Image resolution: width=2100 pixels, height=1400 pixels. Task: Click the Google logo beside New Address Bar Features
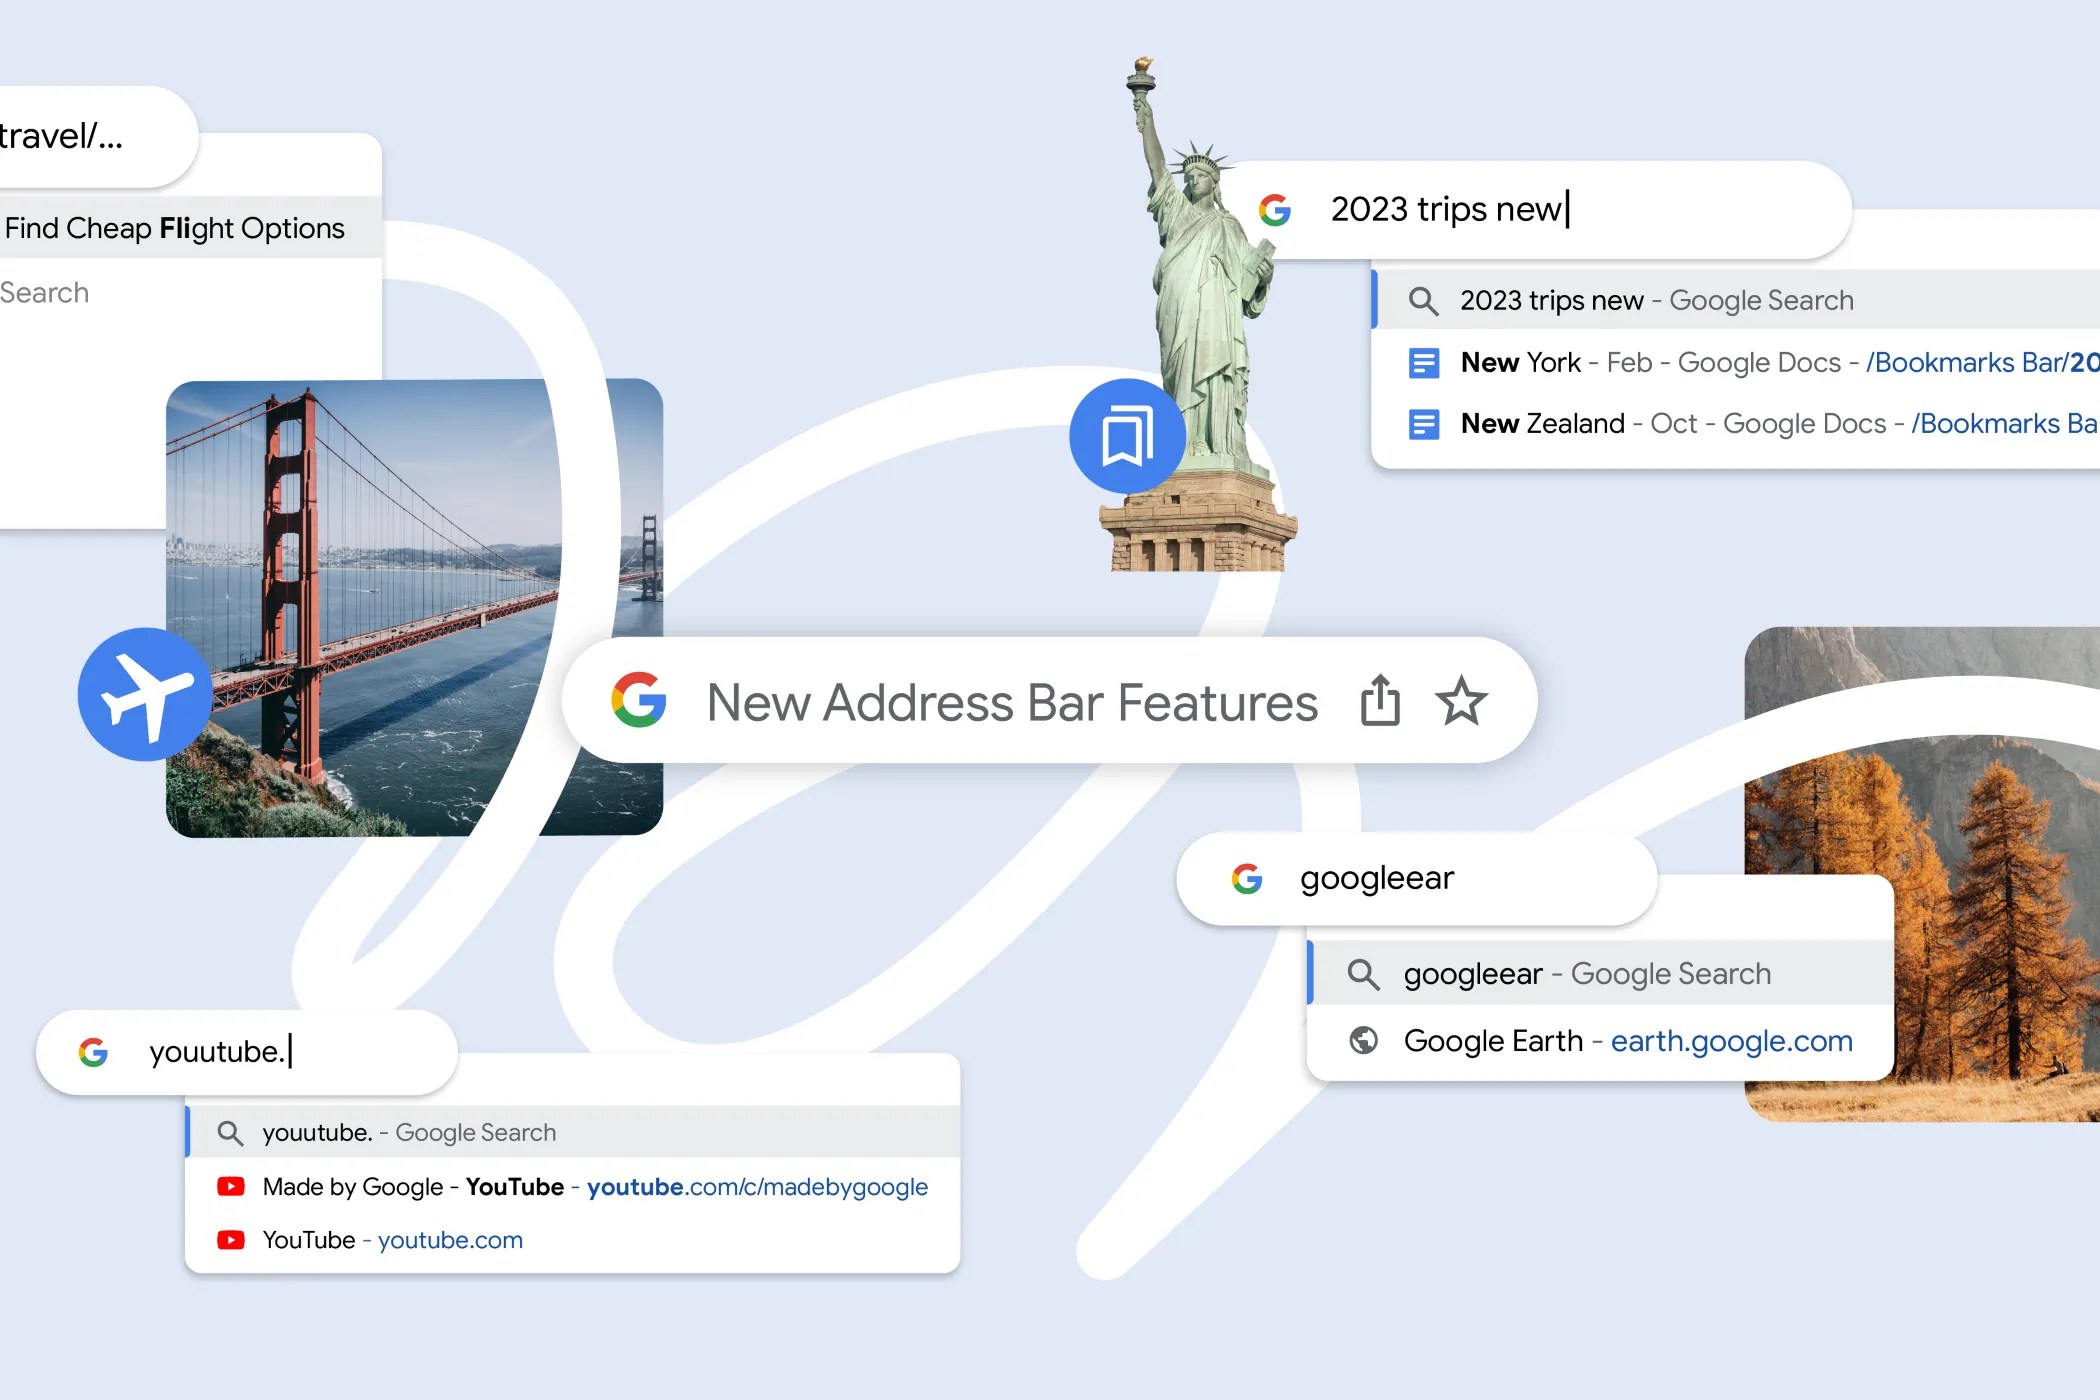pos(639,699)
